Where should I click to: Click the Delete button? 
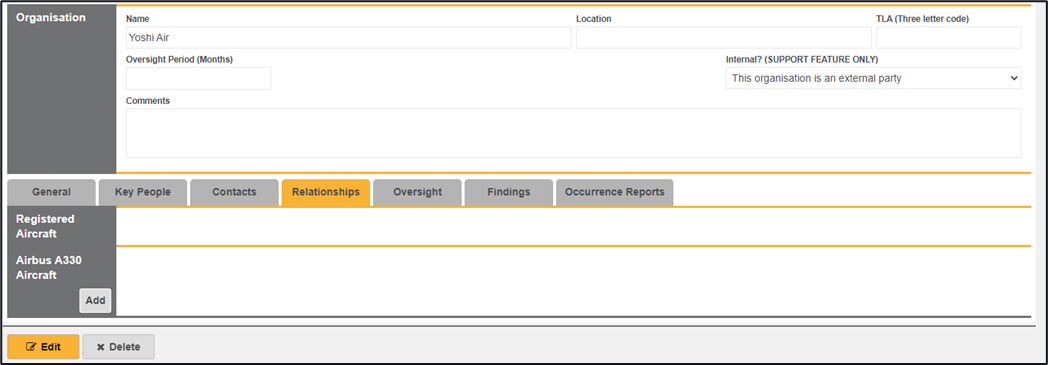(118, 347)
